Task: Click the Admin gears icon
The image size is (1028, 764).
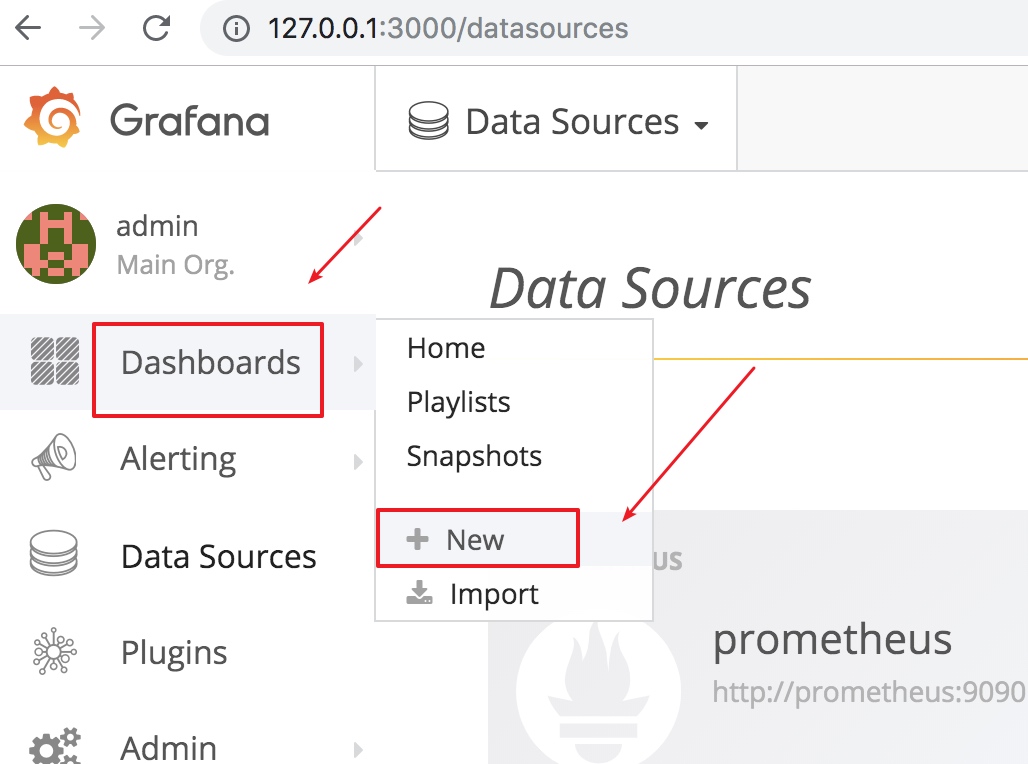Action: coord(55,746)
